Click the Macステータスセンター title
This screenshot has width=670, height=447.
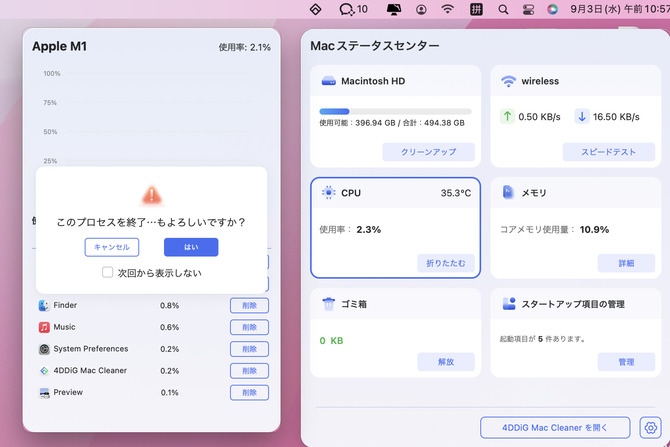click(375, 46)
